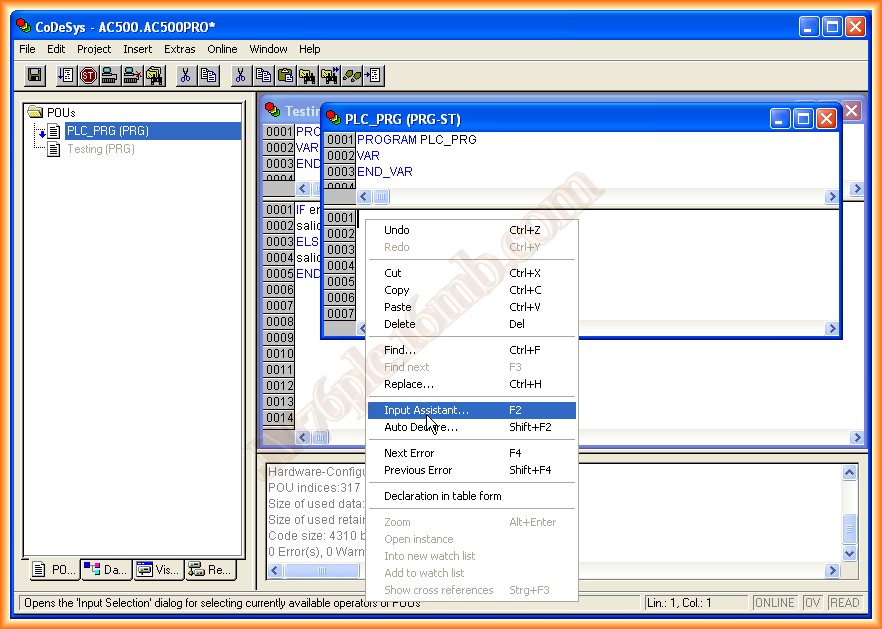This screenshot has height=629, width=882.
Task: Expand the Extras menu
Action: (x=180, y=49)
